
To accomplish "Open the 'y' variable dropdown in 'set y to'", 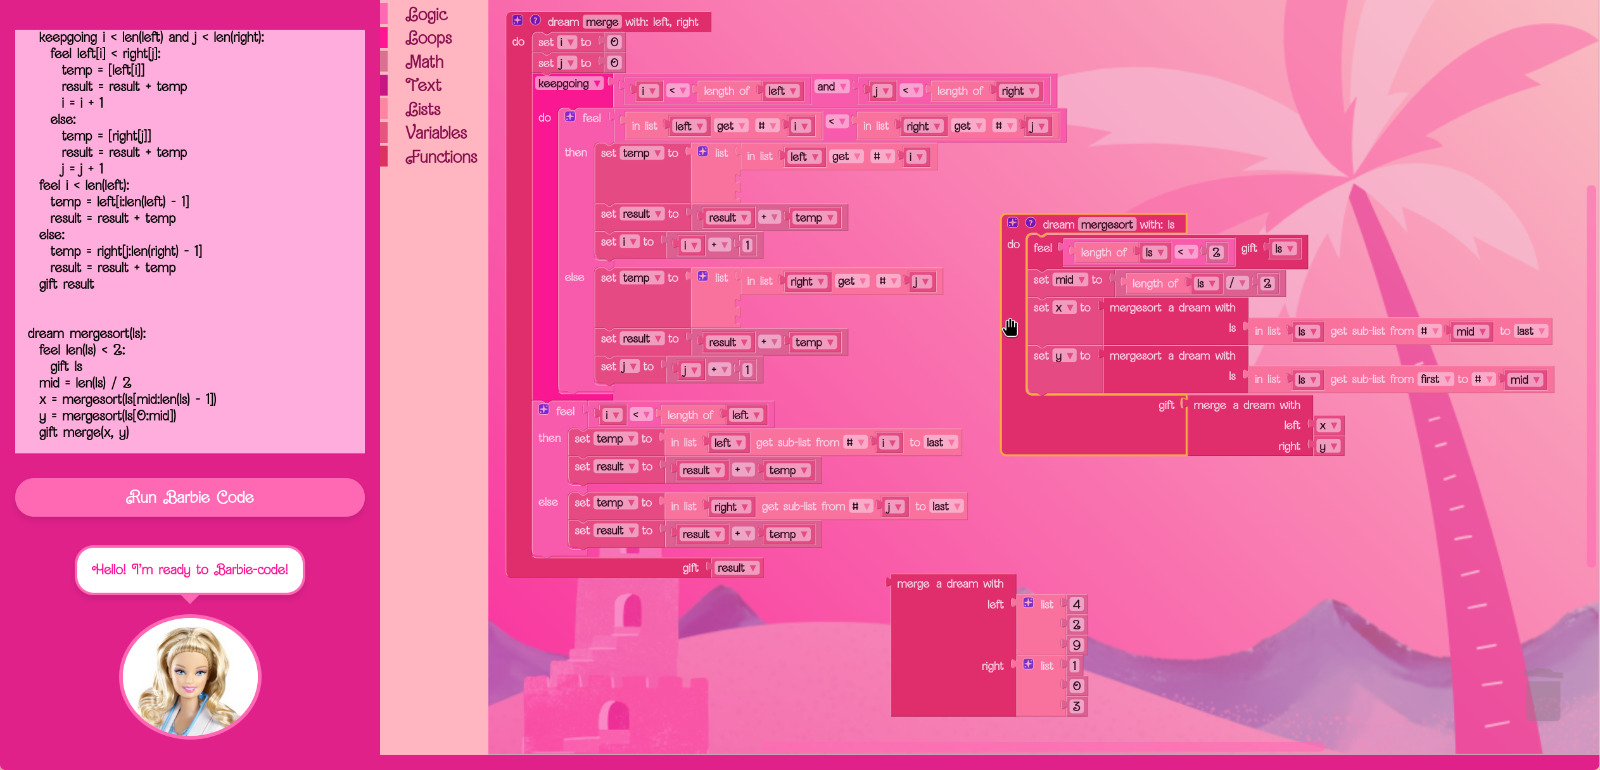I will [1065, 356].
